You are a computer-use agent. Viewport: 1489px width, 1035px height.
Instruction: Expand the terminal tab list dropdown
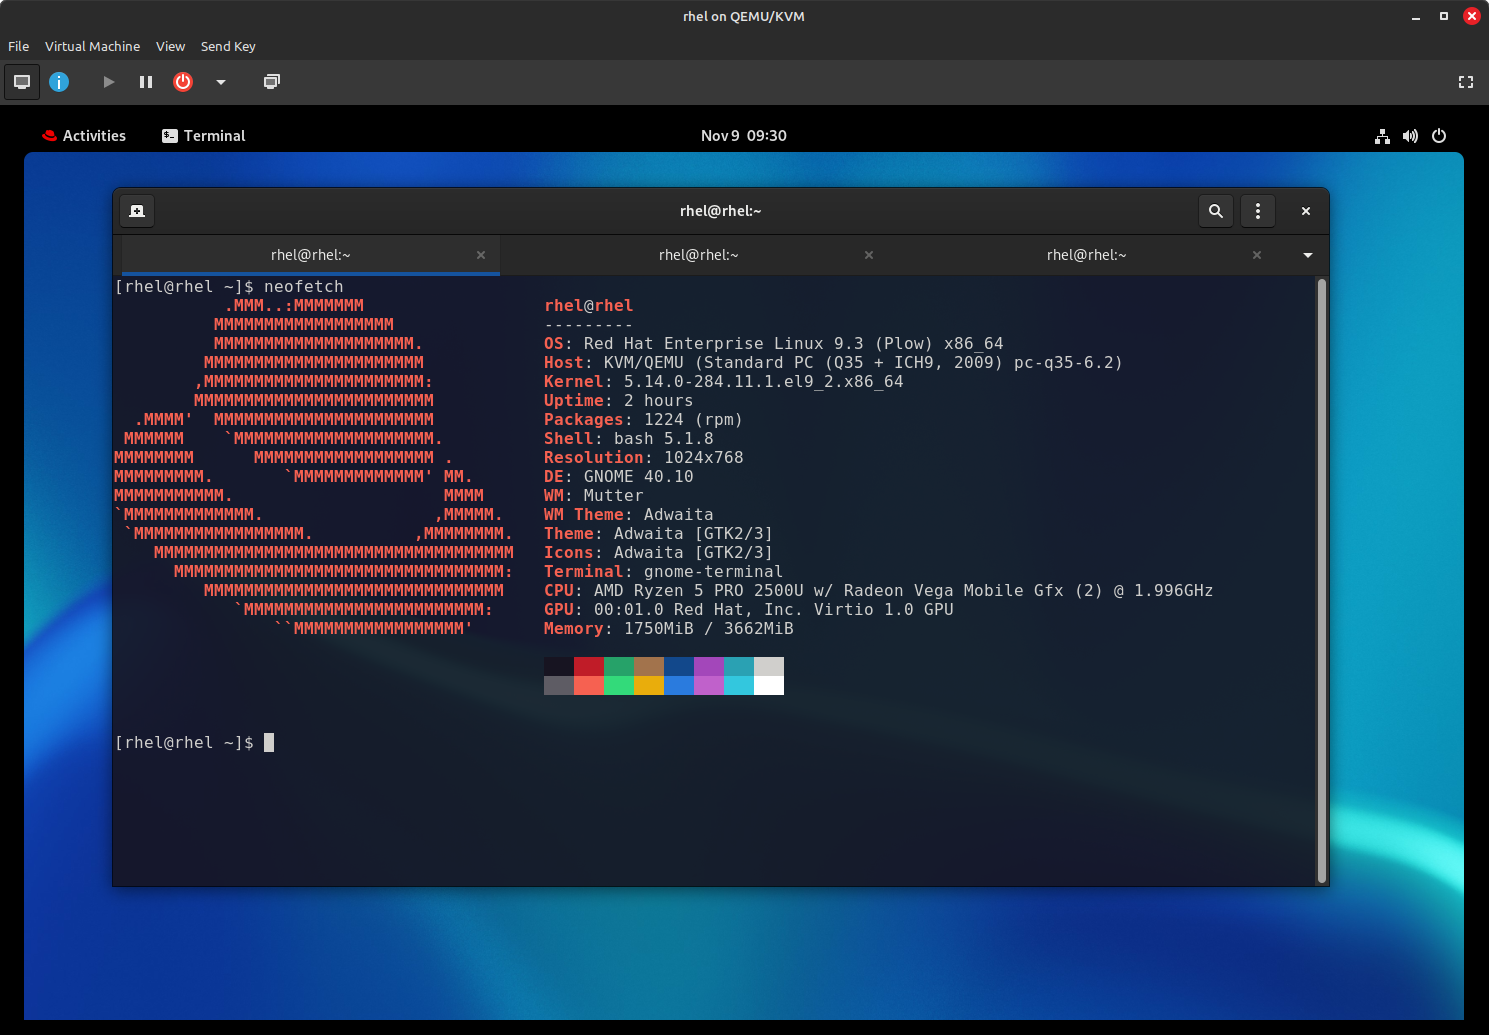pyautogui.click(x=1307, y=255)
